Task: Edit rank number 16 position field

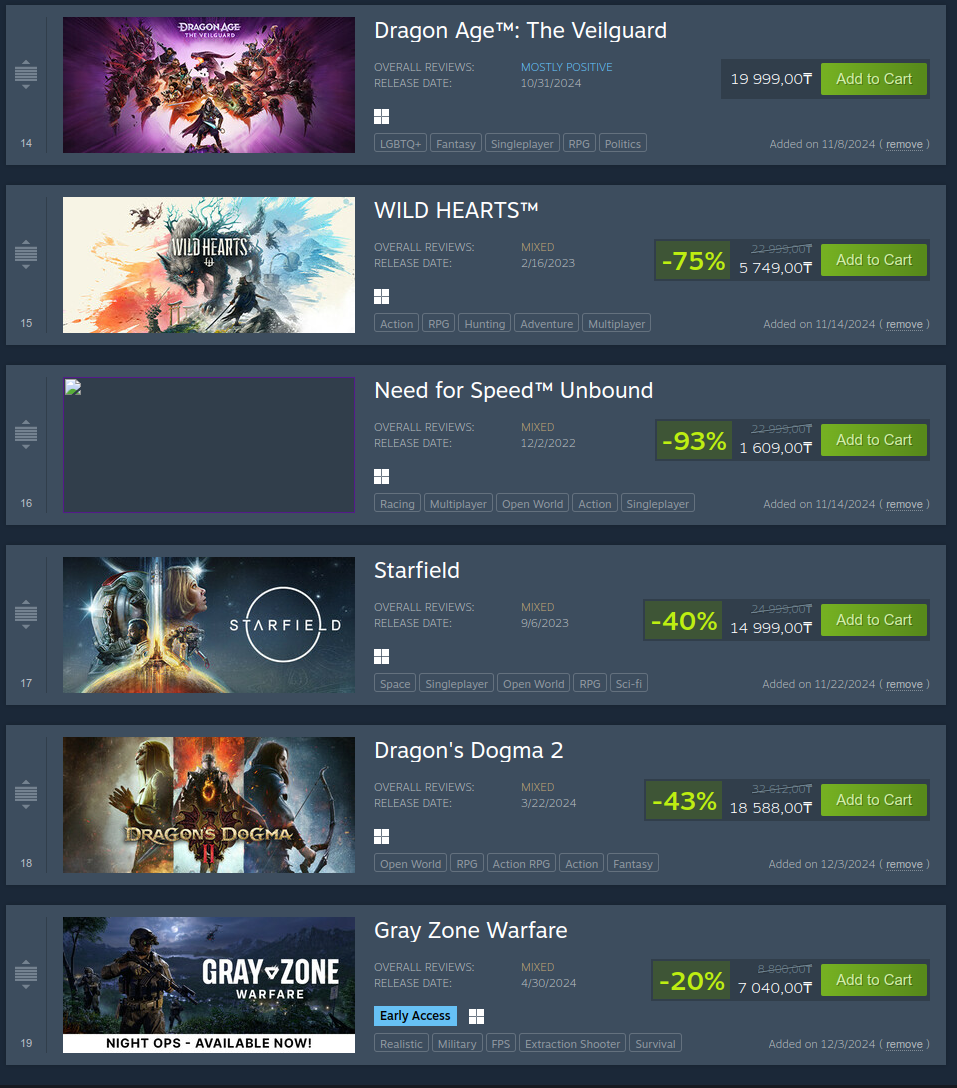Action: (x=26, y=503)
